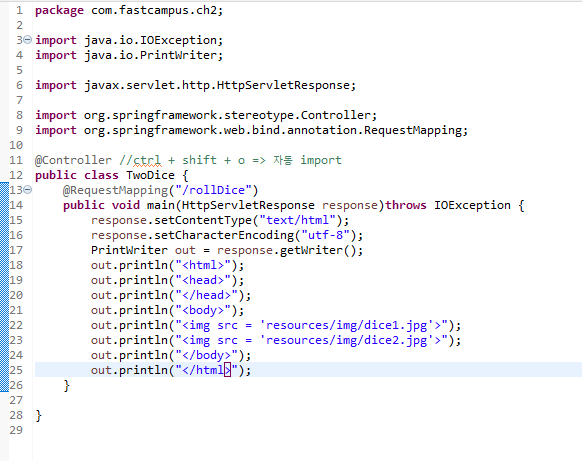582x461 pixels.
Task: Click 'resources/img/dice1.jpg' path text
Action: tap(346, 326)
